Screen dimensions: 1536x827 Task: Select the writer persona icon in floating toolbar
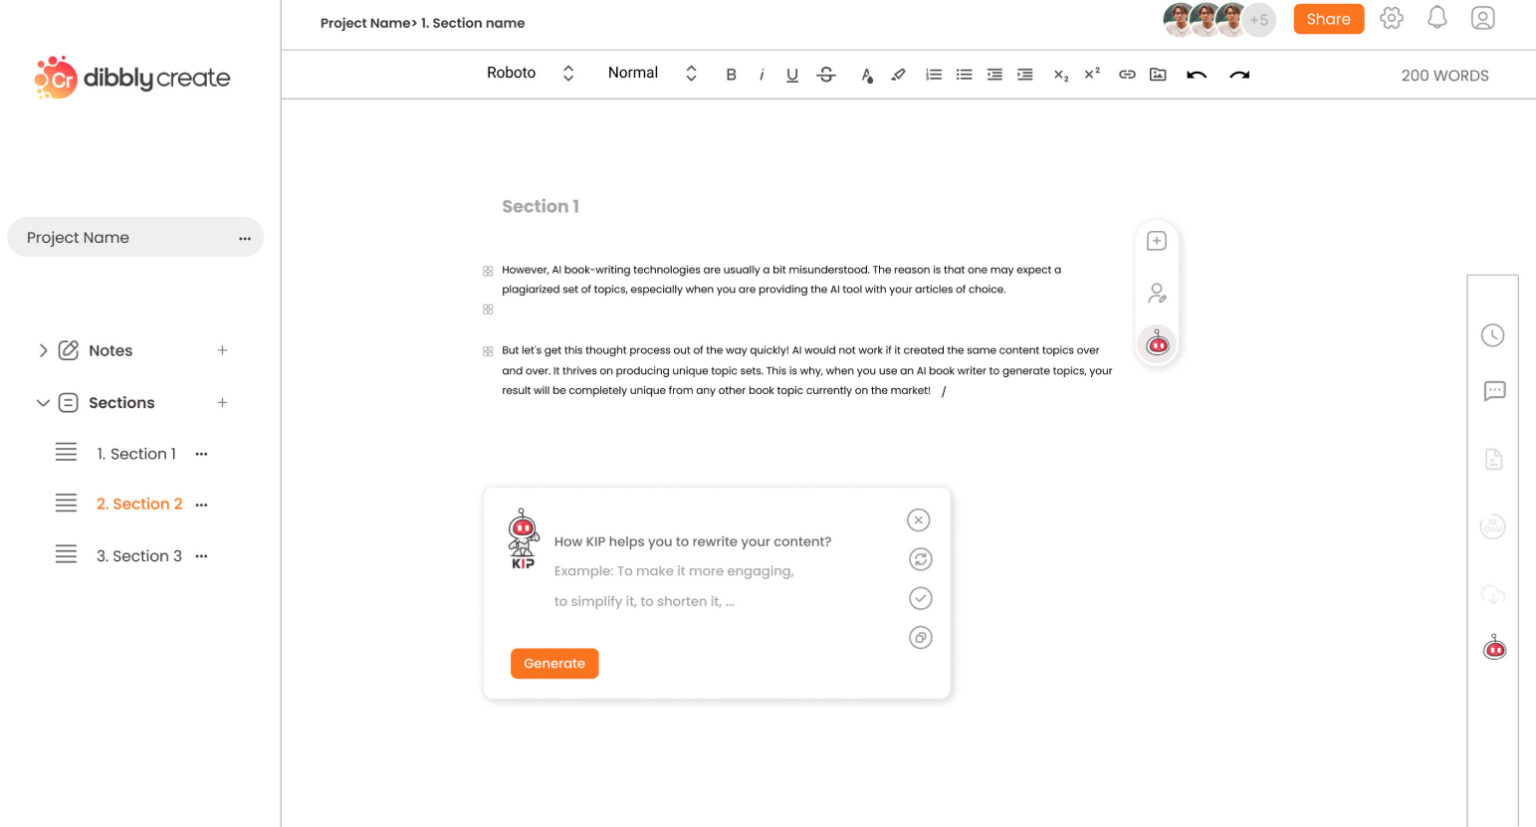[x=1157, y=293]
